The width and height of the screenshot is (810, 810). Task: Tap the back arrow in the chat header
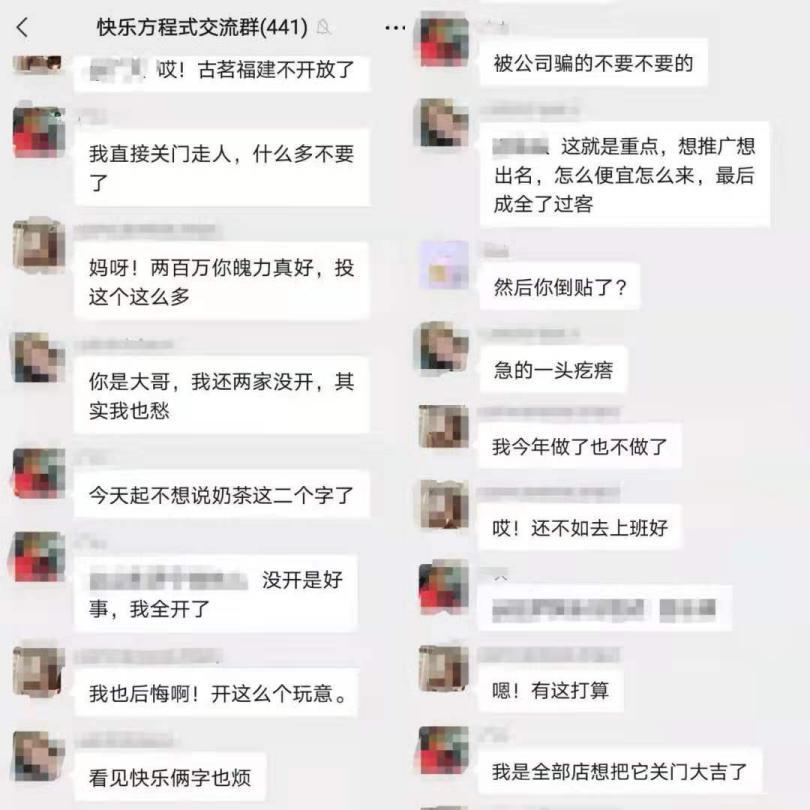click(x=22, y=27)
